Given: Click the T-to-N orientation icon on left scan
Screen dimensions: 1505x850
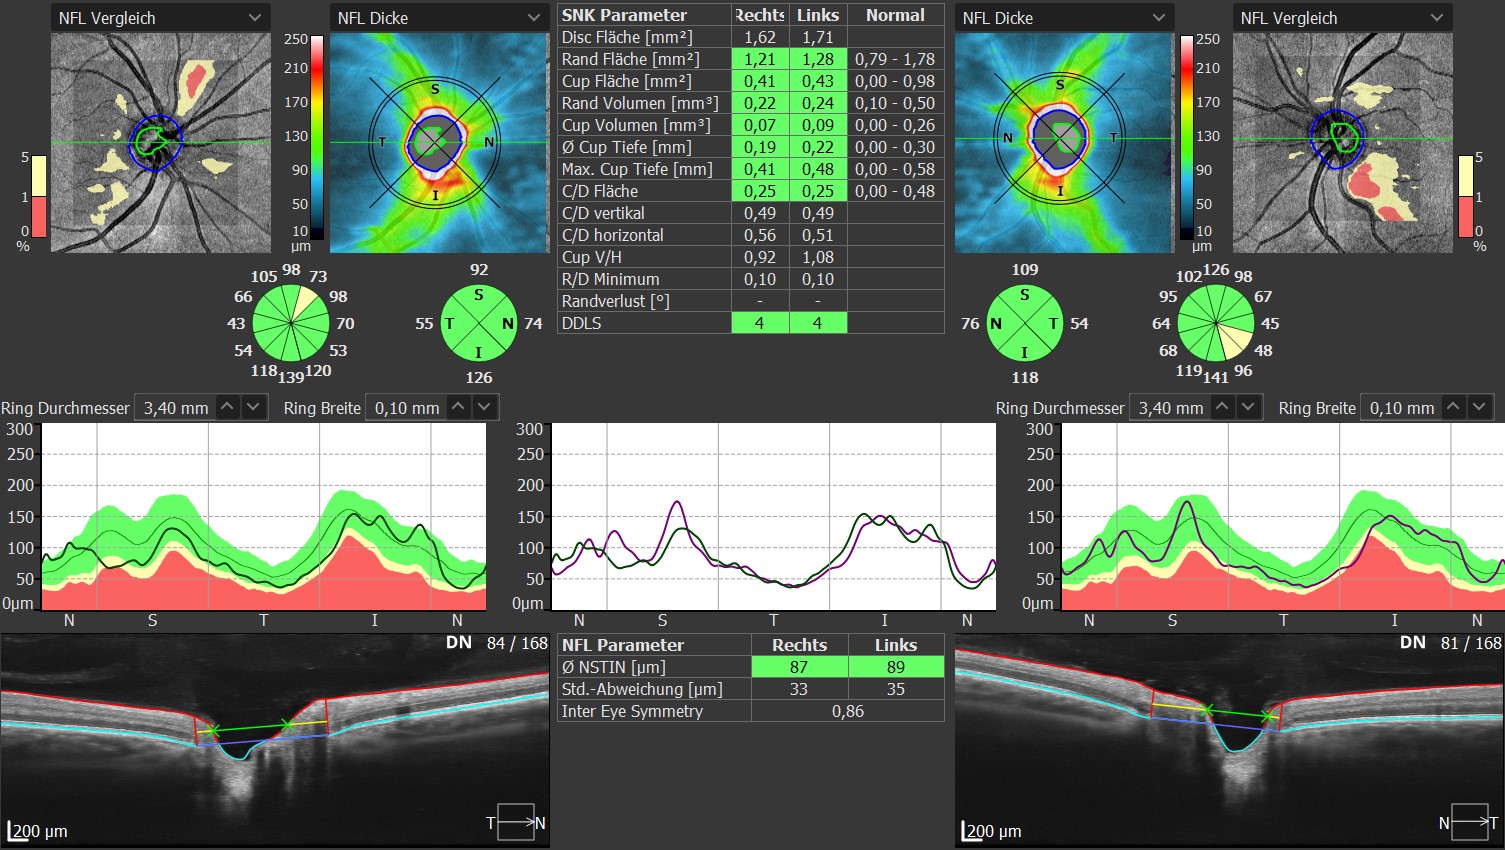Looking at the screenshot, I should [x=516, y=822].
